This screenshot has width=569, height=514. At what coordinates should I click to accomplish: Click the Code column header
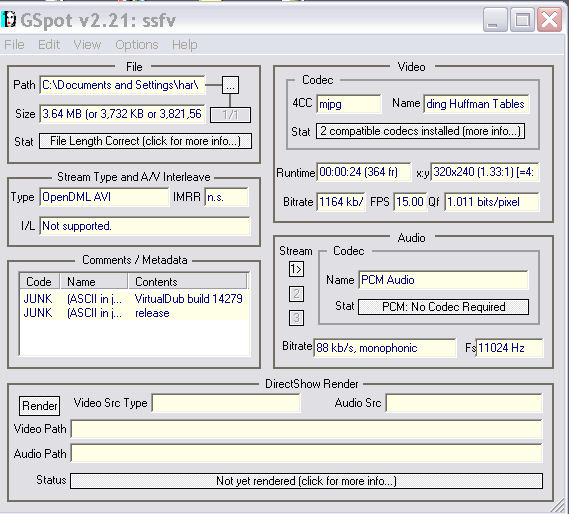click(x=40, y=282)
